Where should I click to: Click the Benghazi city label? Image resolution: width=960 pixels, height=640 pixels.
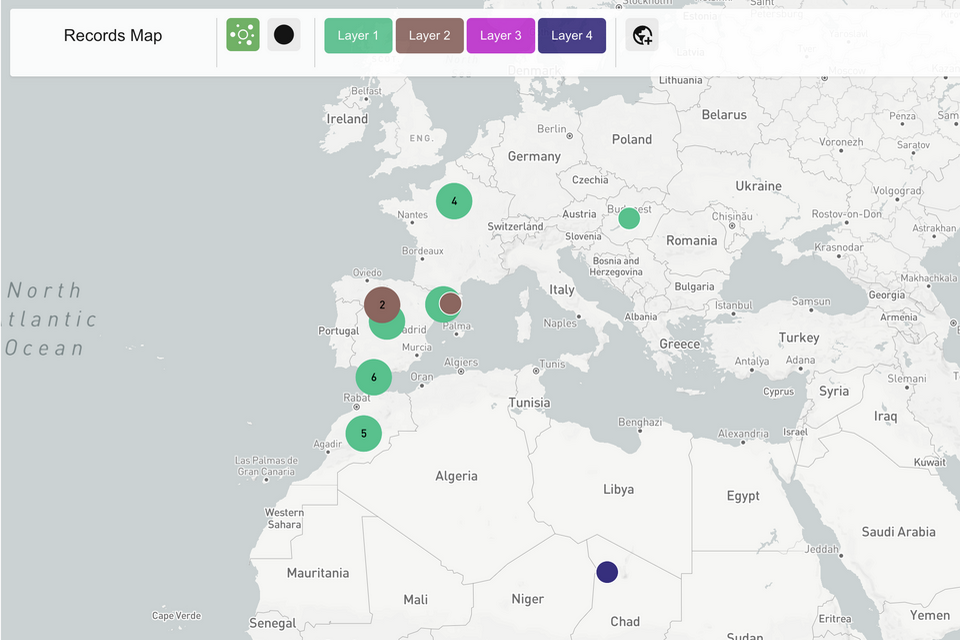[x=640, y=422]
